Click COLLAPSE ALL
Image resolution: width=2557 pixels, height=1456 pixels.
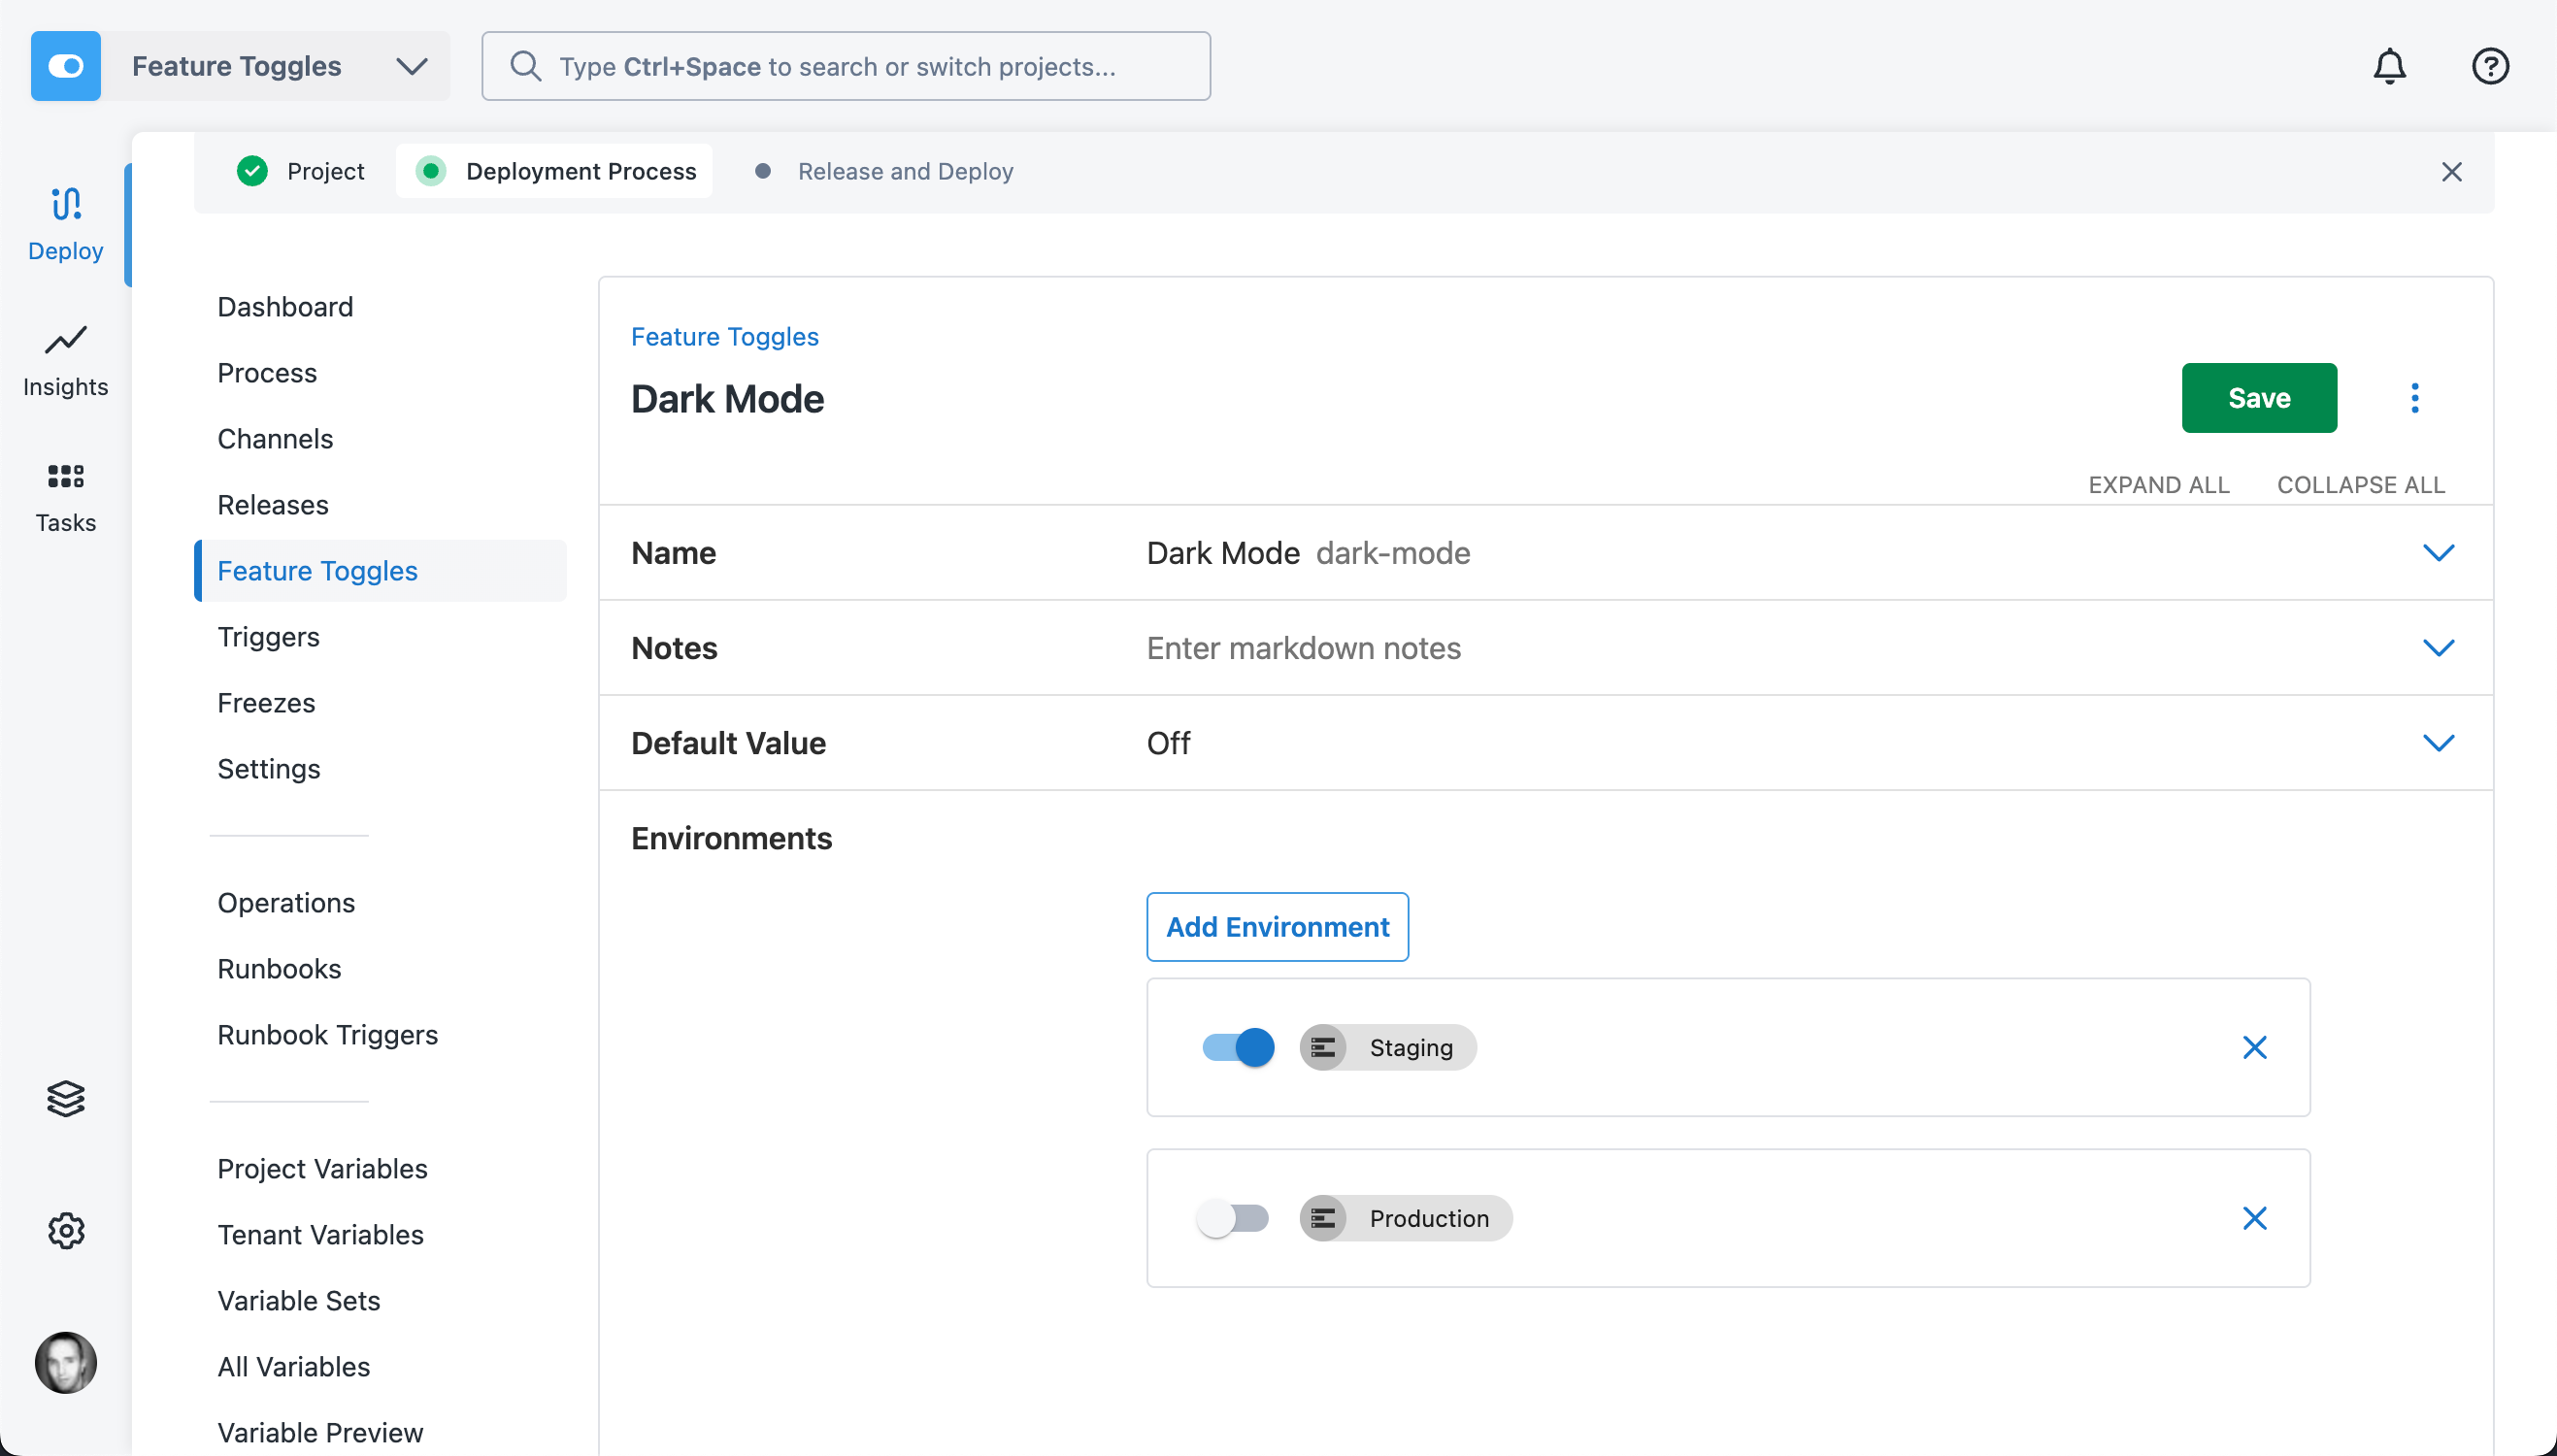[2360, 485]
